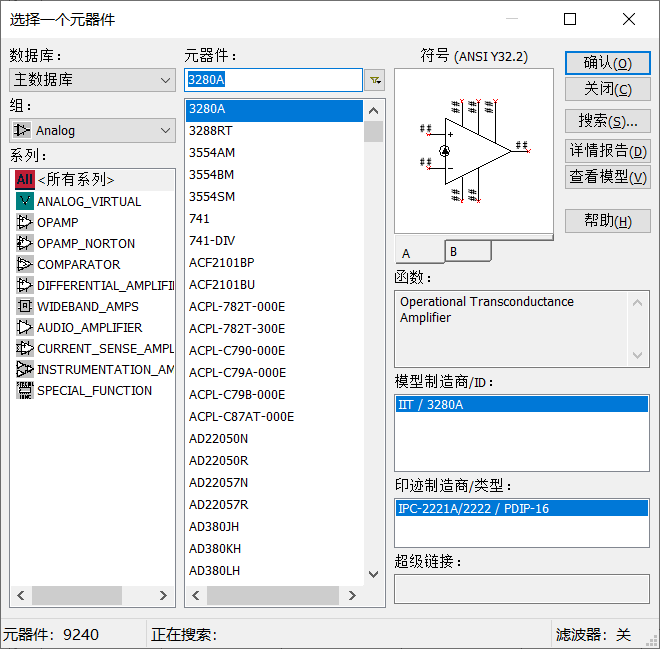660x649 pixels.
Task: Select the AUDIO_AMPLIFIER family icon
Action: pyautogui.click(x=25, y=327)
